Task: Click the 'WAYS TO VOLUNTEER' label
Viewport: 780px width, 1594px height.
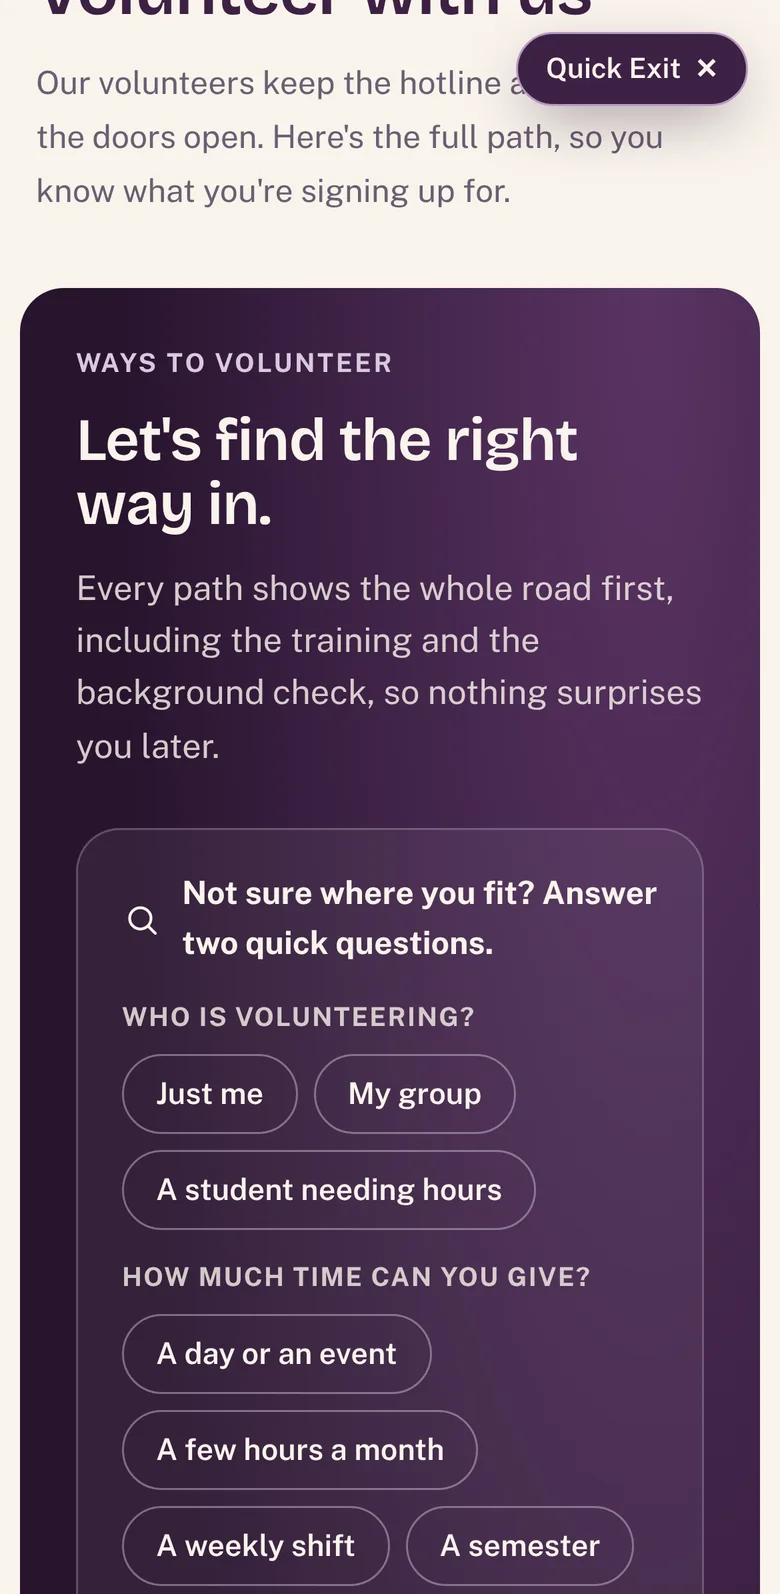Action: tap(234, 363)
